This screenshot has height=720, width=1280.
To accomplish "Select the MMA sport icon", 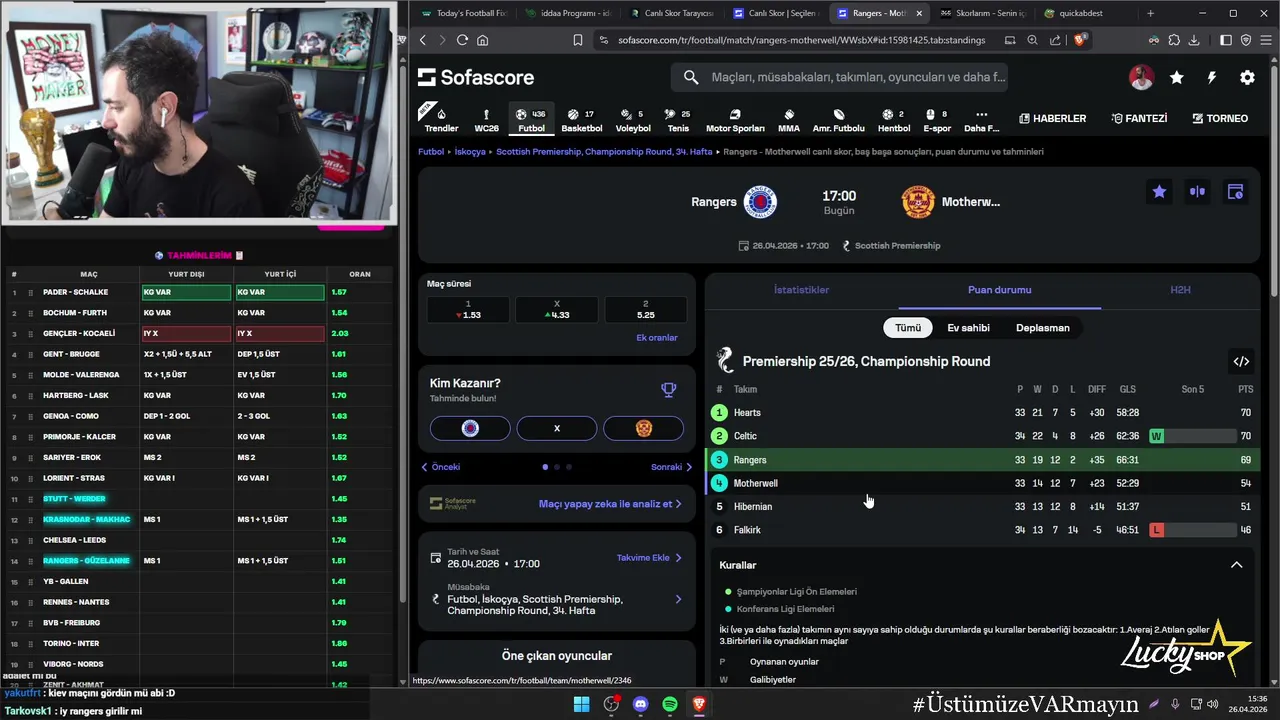I will [789, 120].
